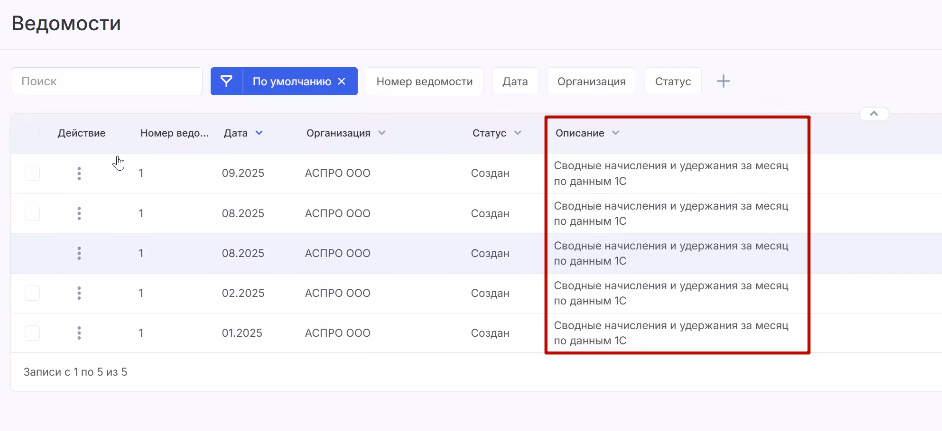Viewport: 942px width, 431px height.
Task: Open the Статус column header dropdown
Action: [x=518, y=133]
